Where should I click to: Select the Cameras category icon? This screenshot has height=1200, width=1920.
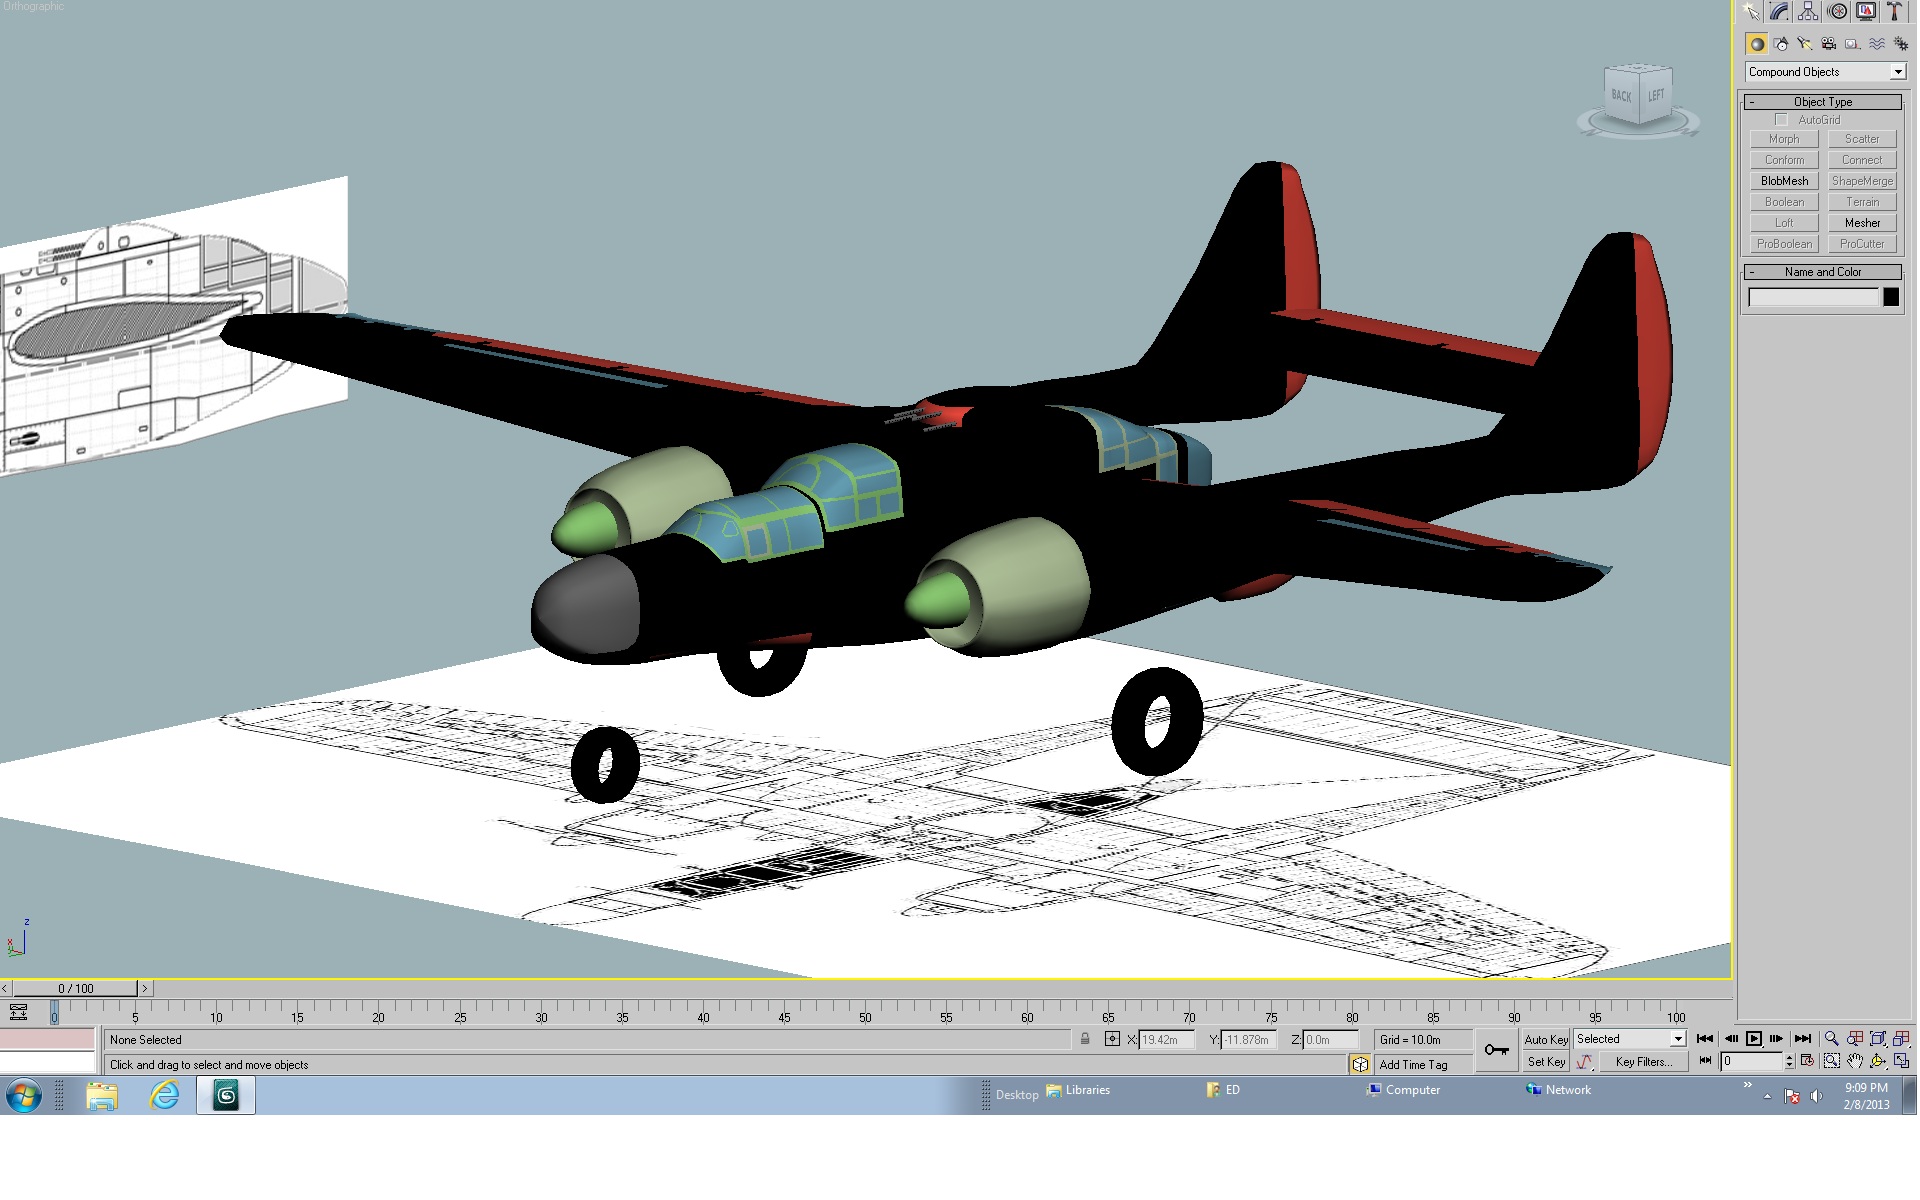click(x=1829, y=44)
